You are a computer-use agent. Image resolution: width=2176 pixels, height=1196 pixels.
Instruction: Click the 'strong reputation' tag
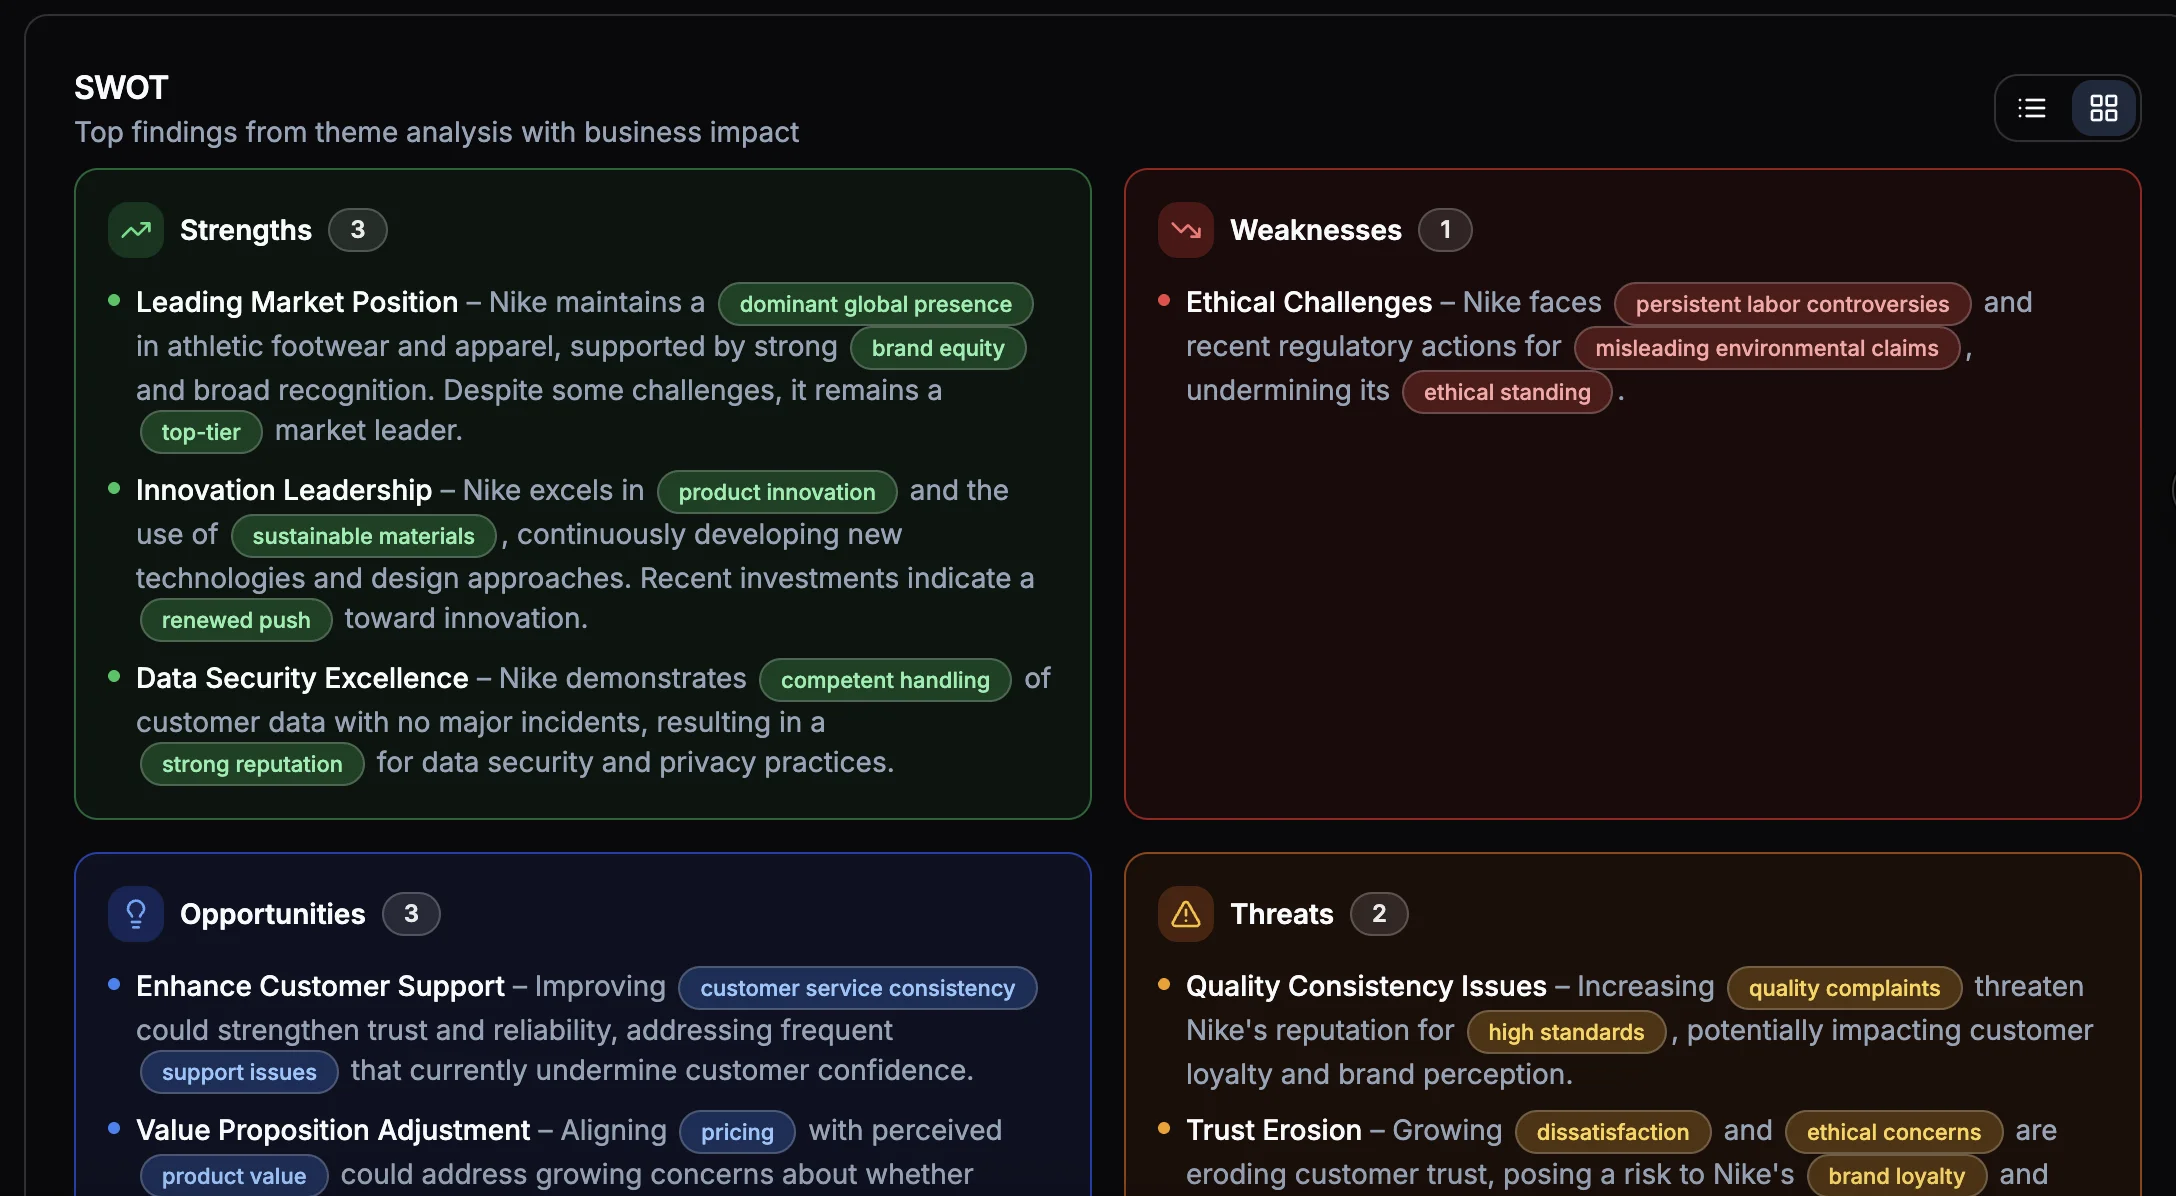tap(251, 764)
